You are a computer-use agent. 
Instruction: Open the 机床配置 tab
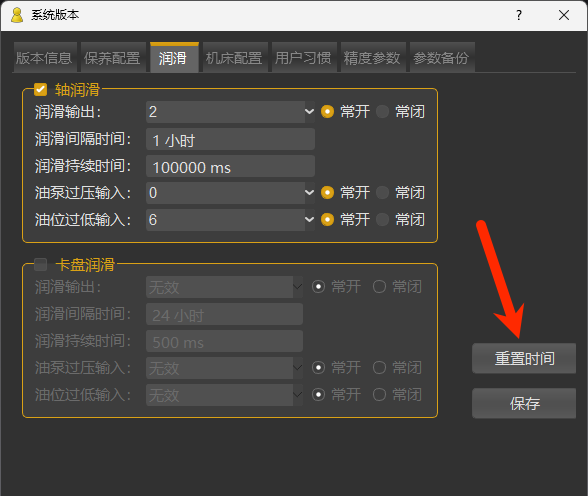coord(235,57)
